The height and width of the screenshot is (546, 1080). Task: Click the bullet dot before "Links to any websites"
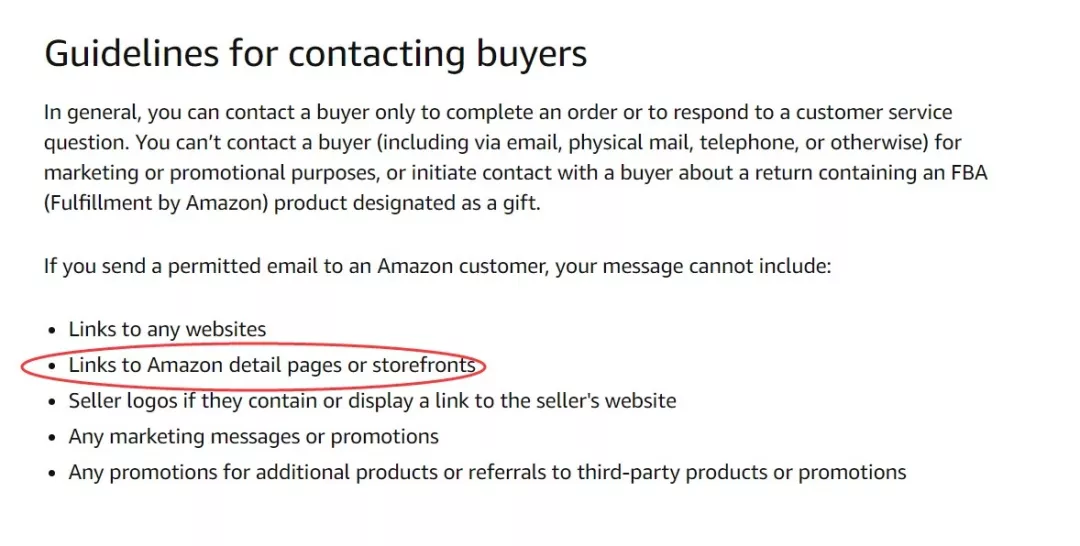(53, 330)
